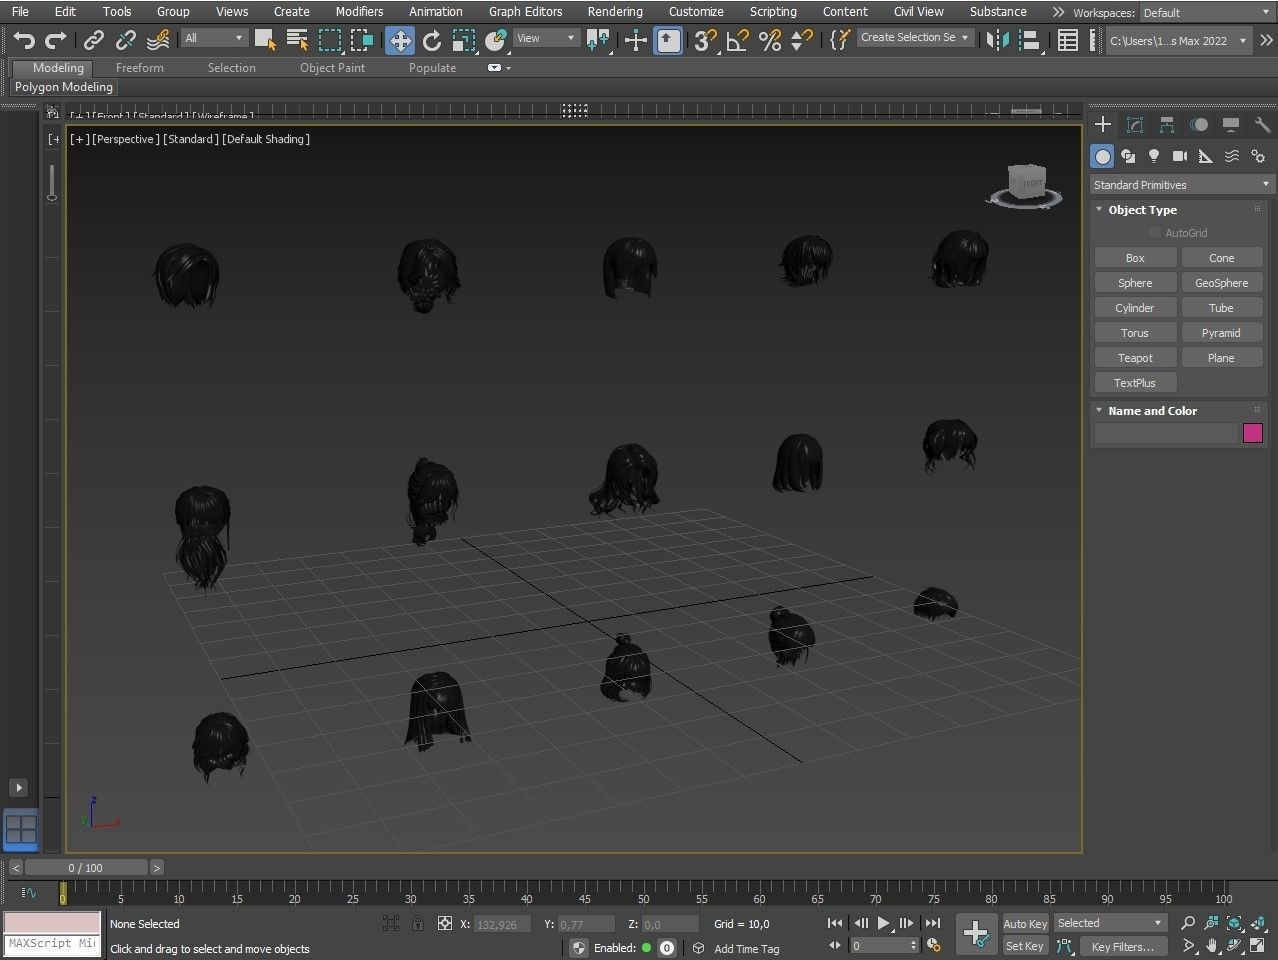Click the Select and Place tool
The height and width of the screenshot is (960, 1278).
pos(496,40)
